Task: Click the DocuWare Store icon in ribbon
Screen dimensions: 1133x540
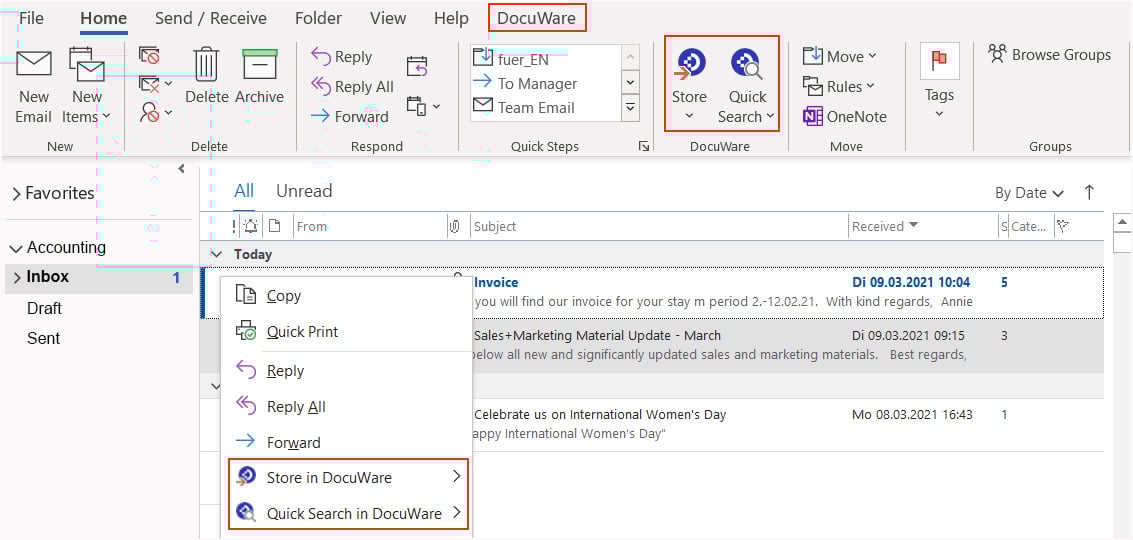Action: [x=688, y=65]
